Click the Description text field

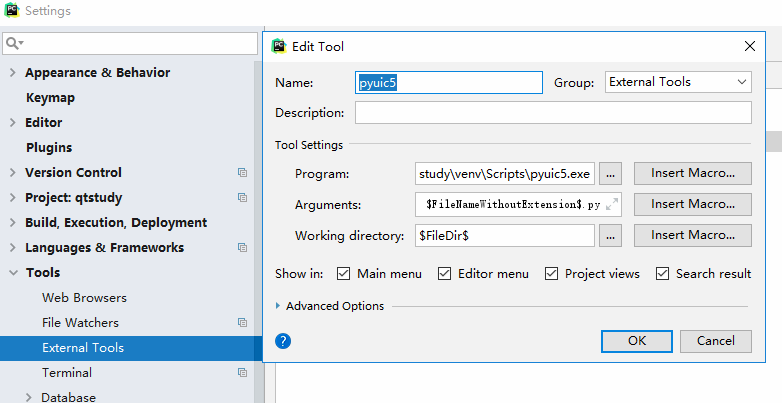pos(552,113)
